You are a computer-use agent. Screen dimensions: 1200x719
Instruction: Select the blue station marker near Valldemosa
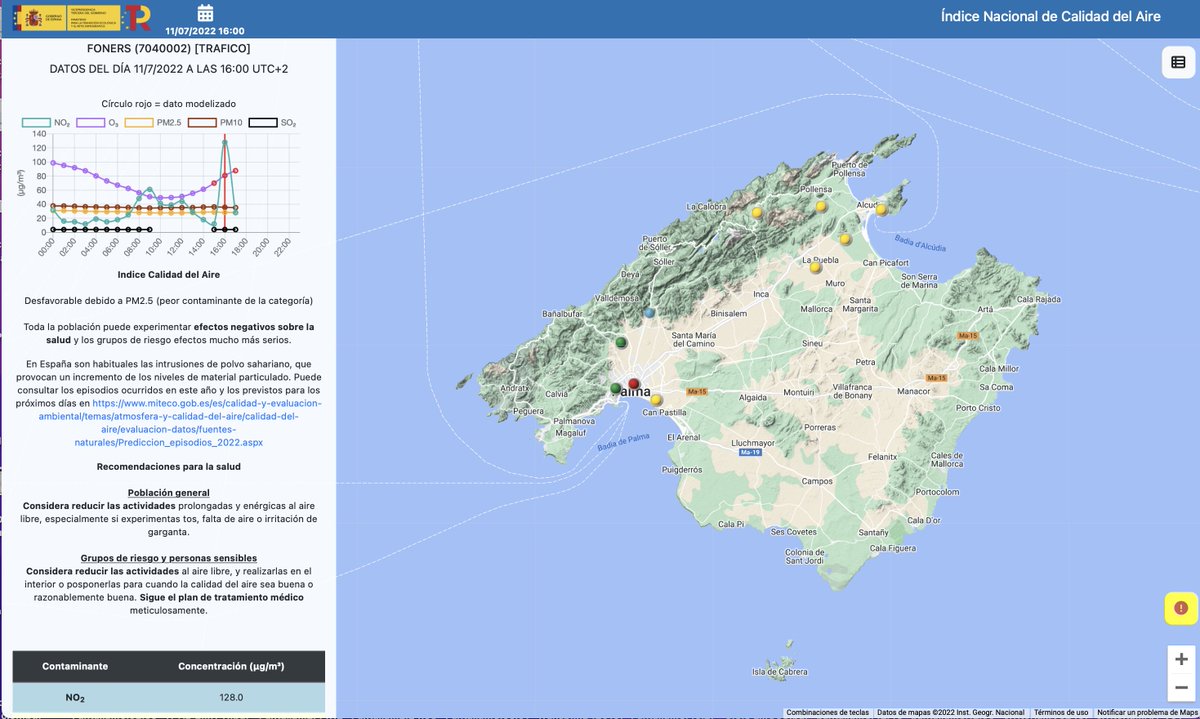click(x=650, y=313)
